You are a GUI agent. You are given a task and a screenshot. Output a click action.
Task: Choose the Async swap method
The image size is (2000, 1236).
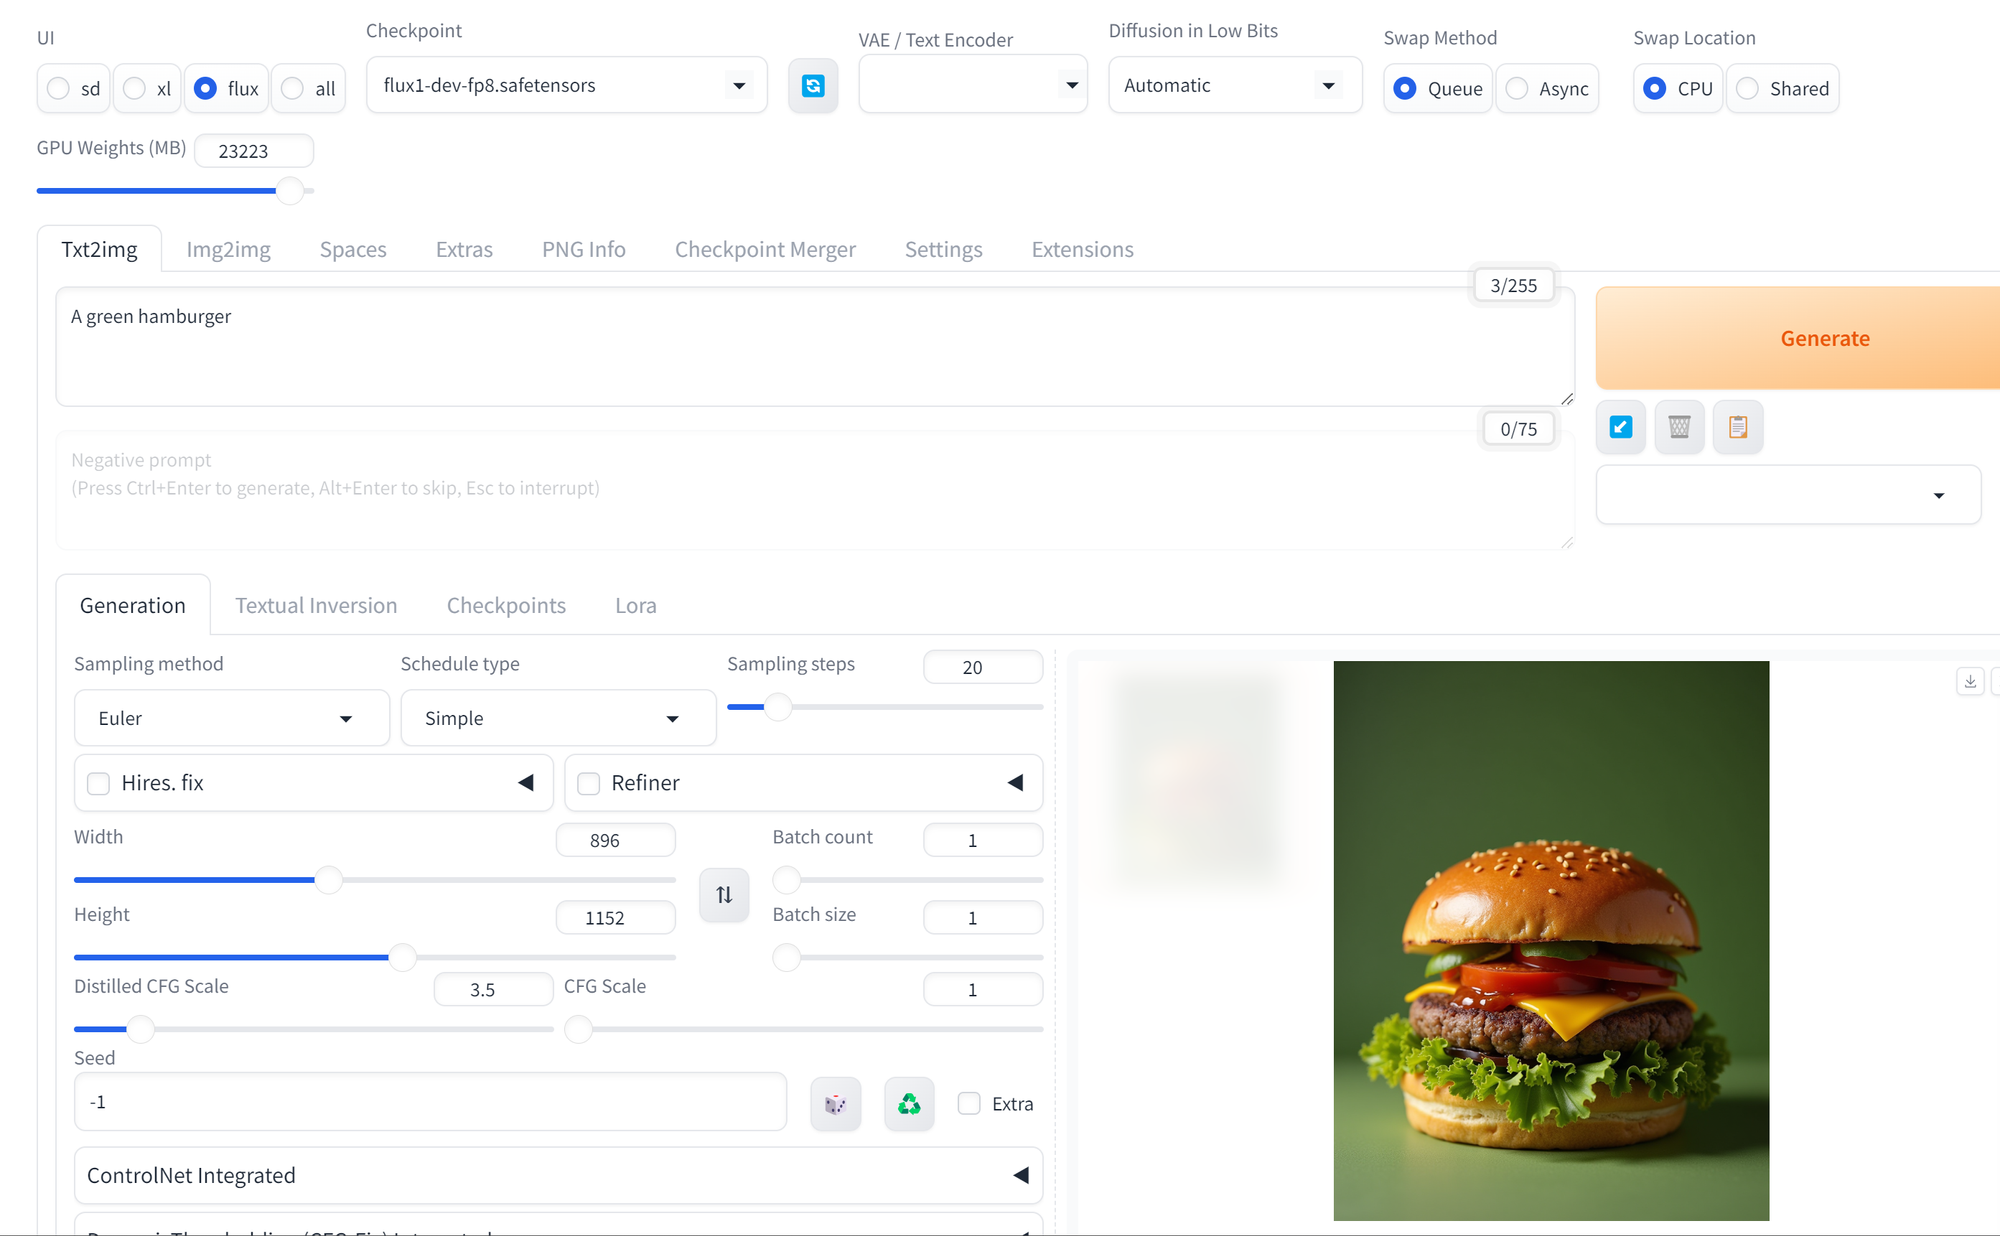(1517, 88)
